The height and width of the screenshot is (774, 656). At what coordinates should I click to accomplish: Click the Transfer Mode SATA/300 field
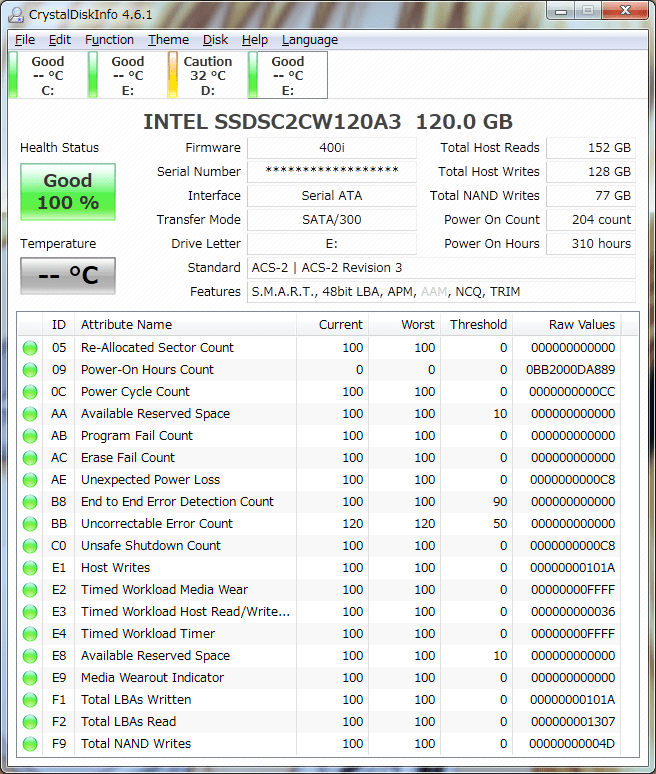332,220
